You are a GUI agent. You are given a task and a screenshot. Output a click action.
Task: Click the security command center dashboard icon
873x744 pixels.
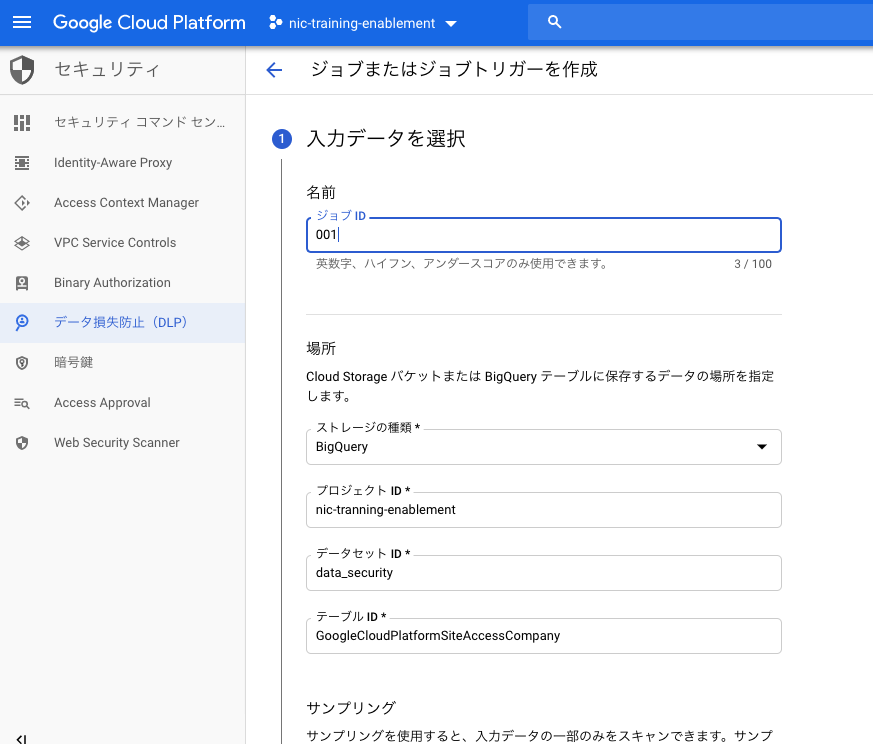click(22, 123)
